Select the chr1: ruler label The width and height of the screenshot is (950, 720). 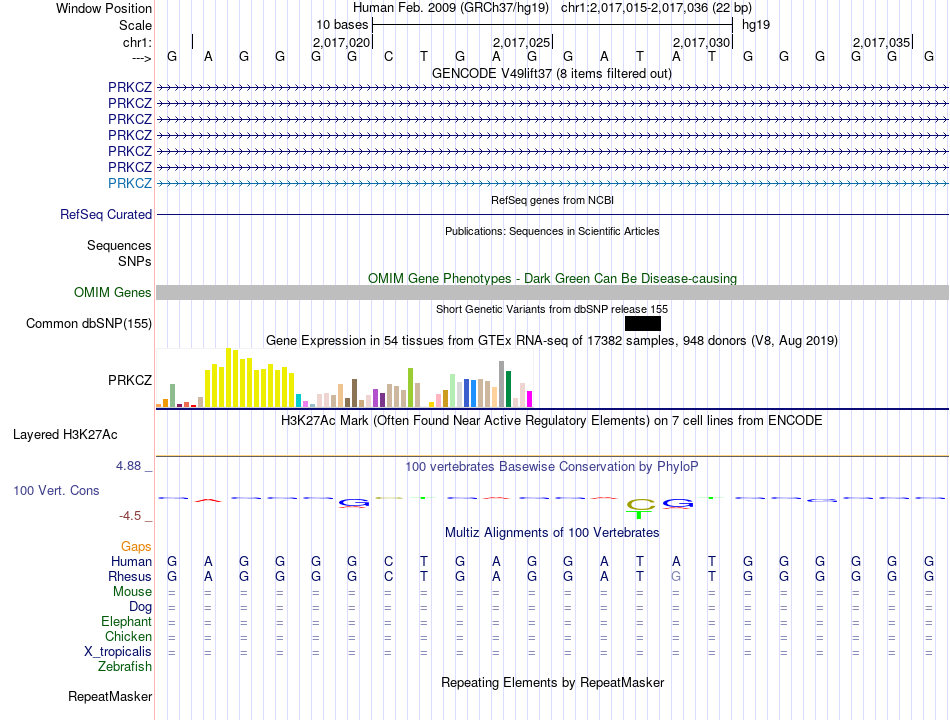click(x=137, y=42)
